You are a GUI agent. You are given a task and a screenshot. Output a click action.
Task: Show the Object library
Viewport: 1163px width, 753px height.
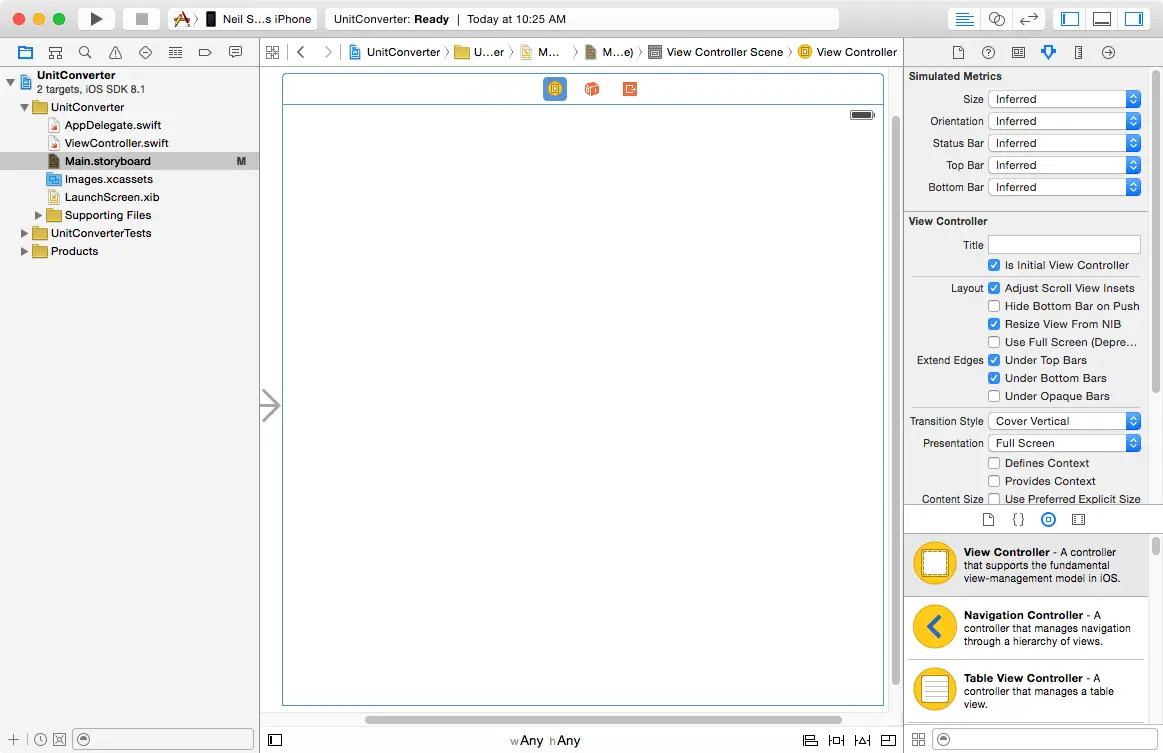pos(1048,519)
